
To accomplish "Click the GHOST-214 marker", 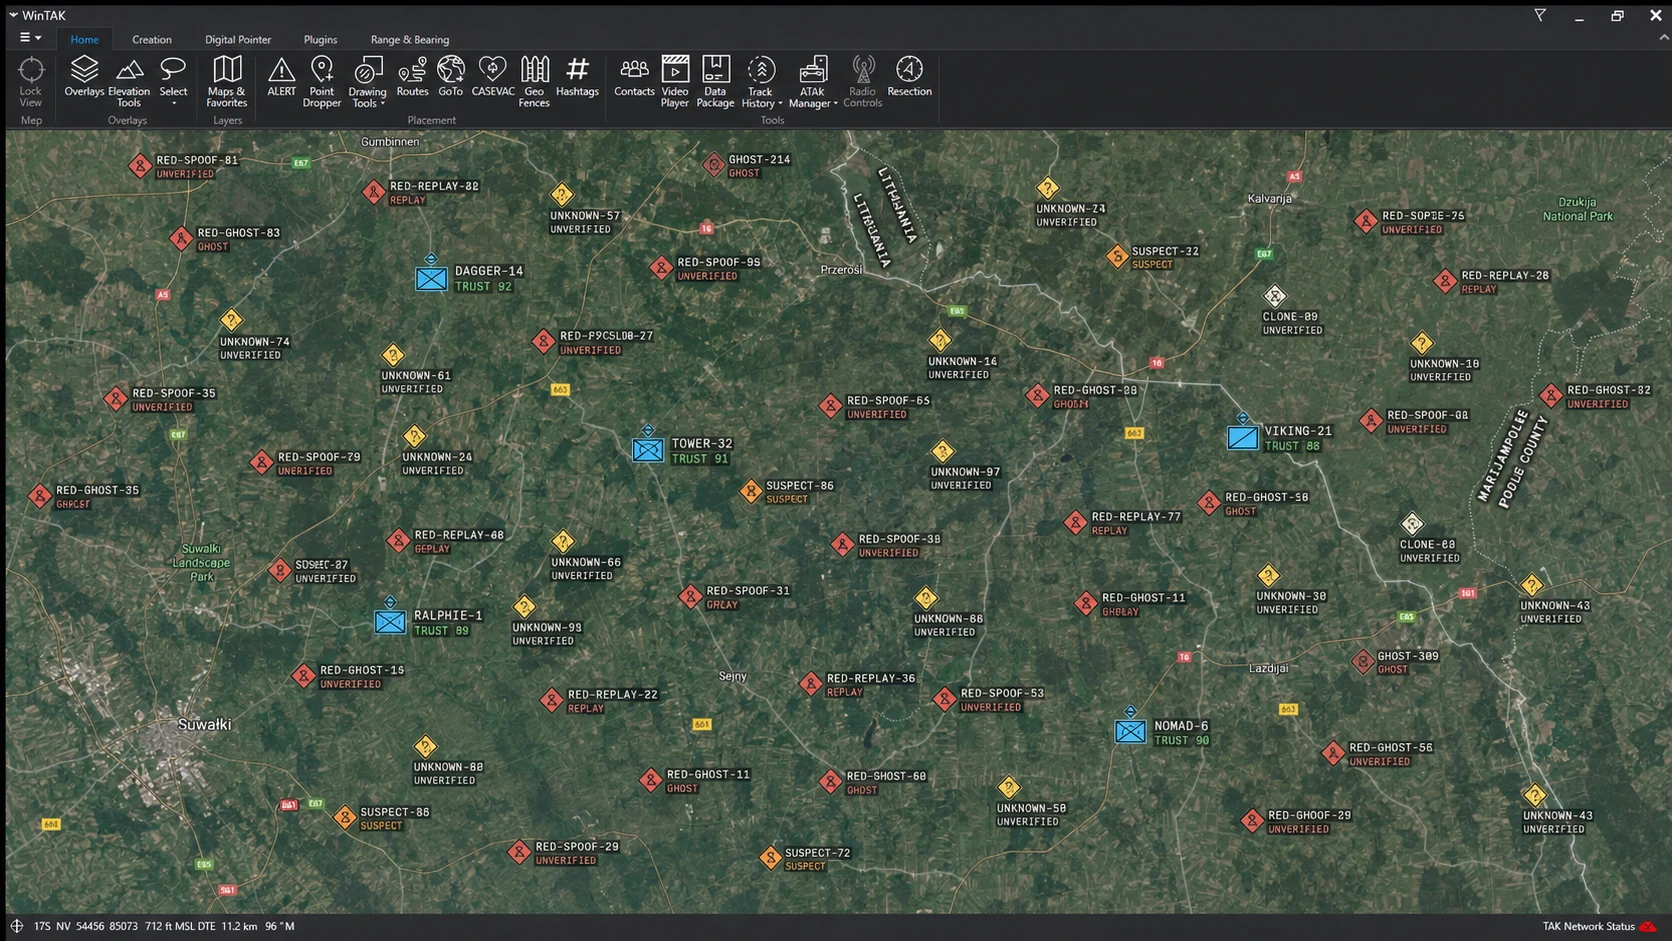I will coord(713,165).
